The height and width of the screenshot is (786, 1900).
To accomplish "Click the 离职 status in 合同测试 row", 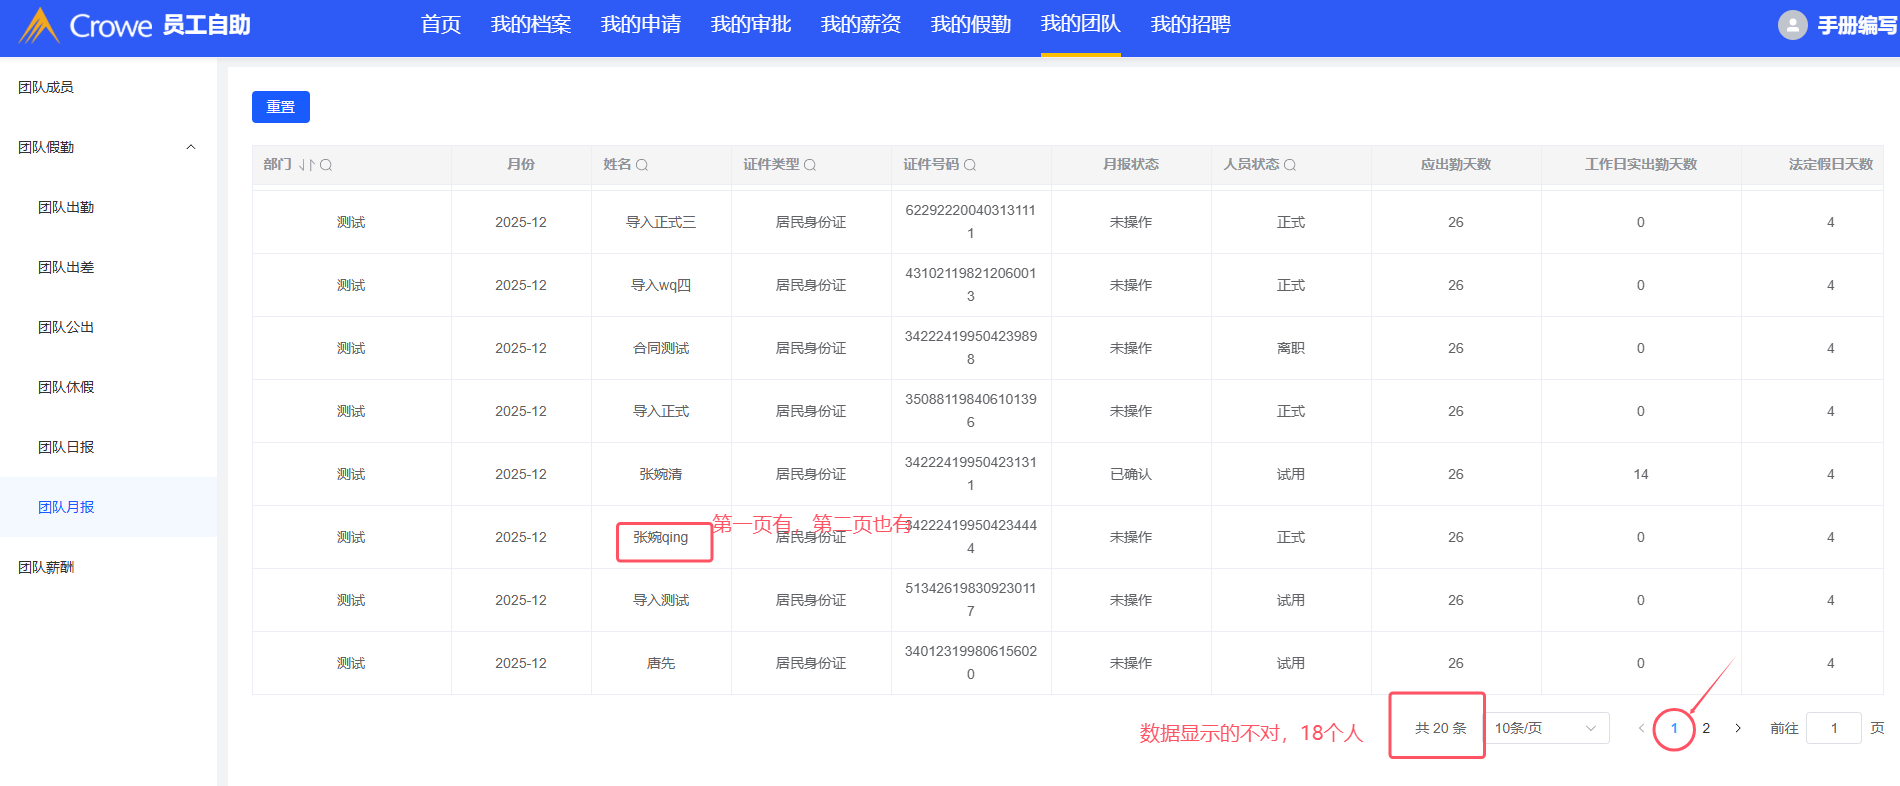I will coord(1291,348).
